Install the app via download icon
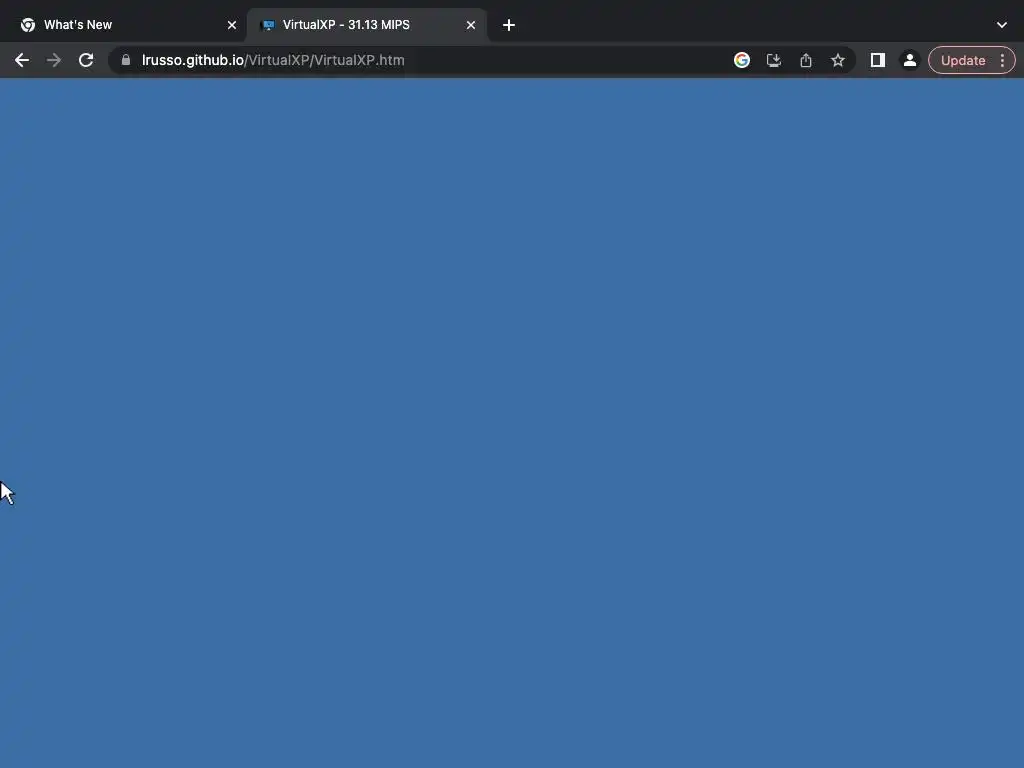Image resolution: width=1024 pixels, height=768 pixels. (x=773, y=60)
